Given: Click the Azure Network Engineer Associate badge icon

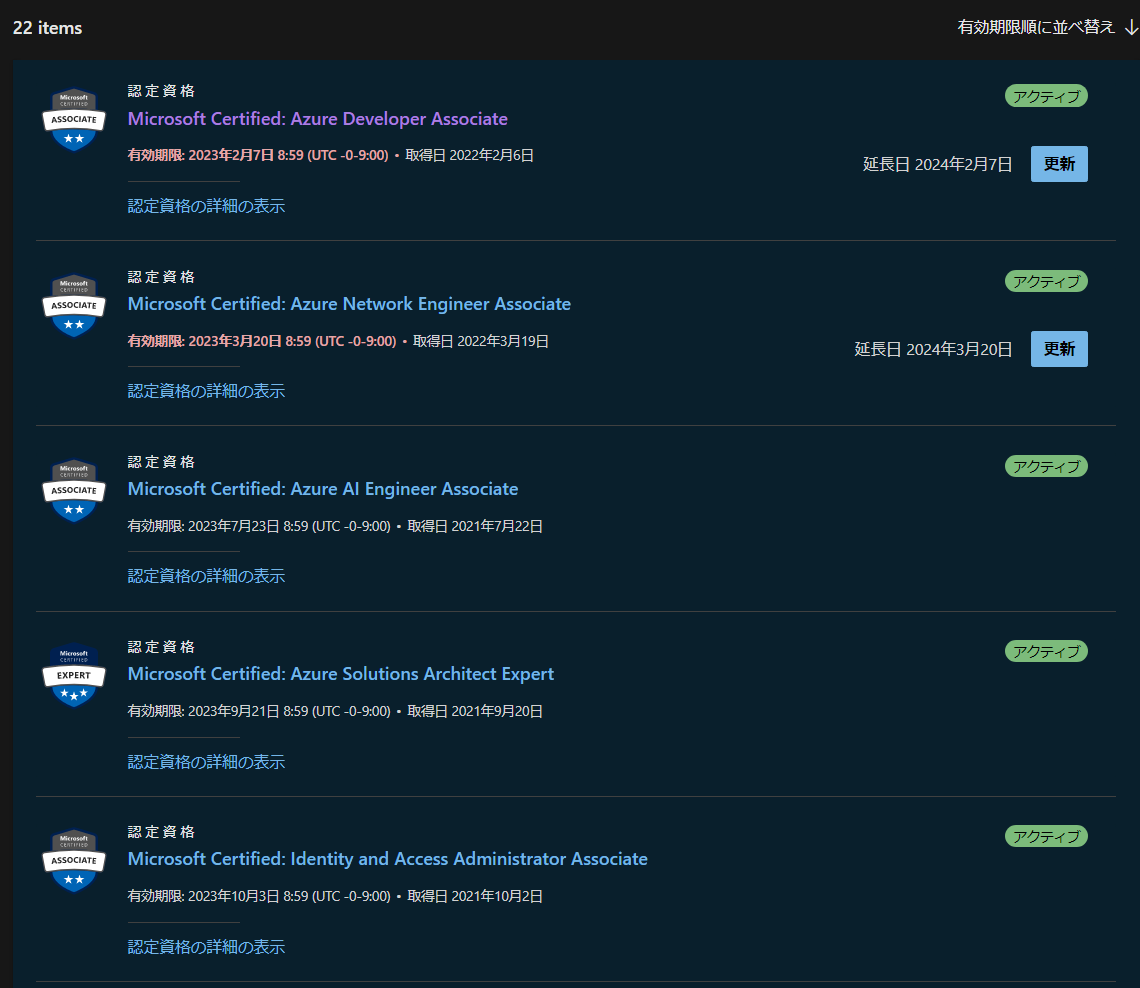Looking at the screenshot, I should click(74, 305).
